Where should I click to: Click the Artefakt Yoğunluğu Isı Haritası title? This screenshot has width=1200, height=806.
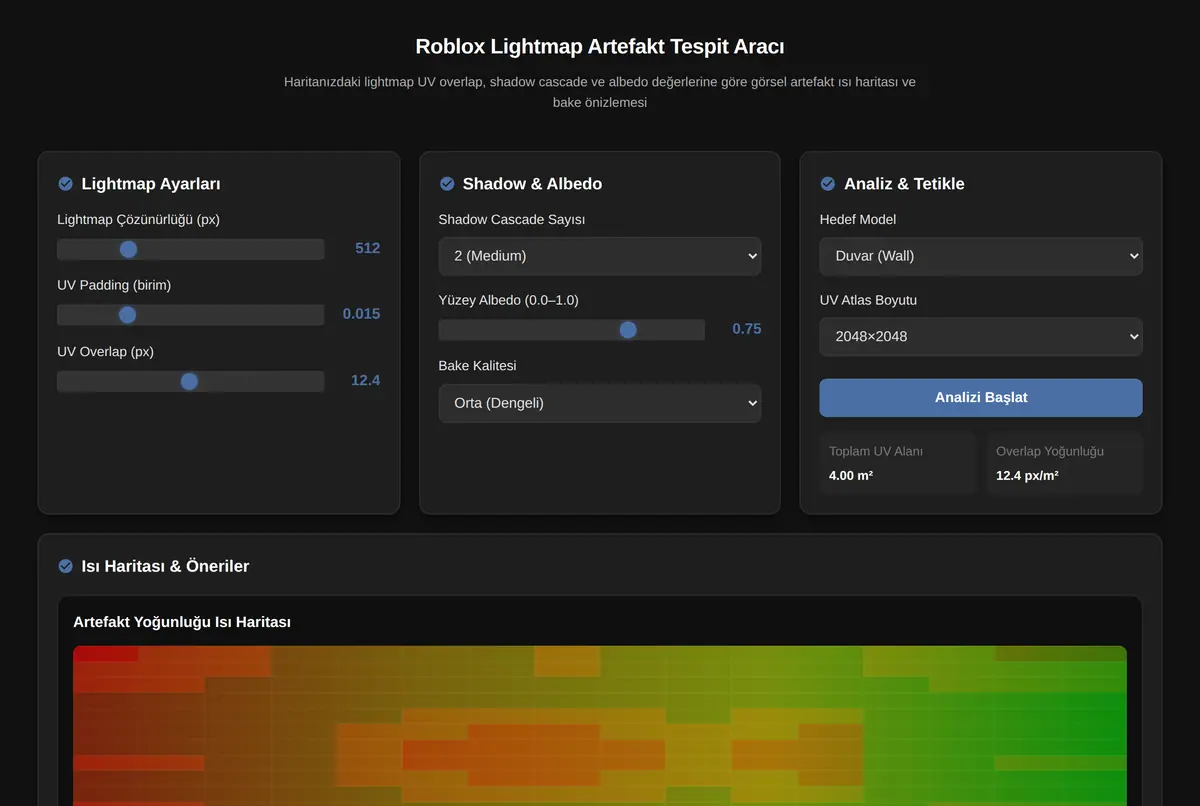click(x=182, y=622)
